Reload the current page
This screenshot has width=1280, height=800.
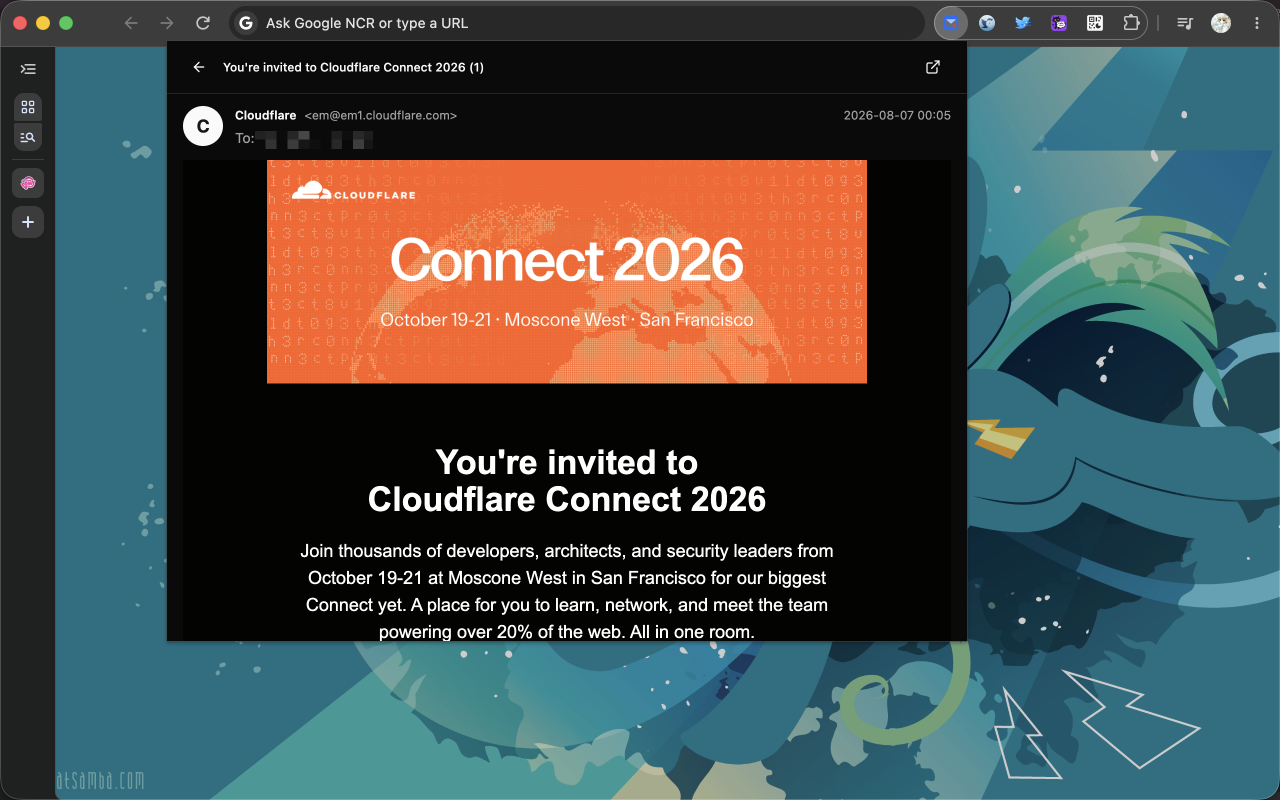click(203, 23)
